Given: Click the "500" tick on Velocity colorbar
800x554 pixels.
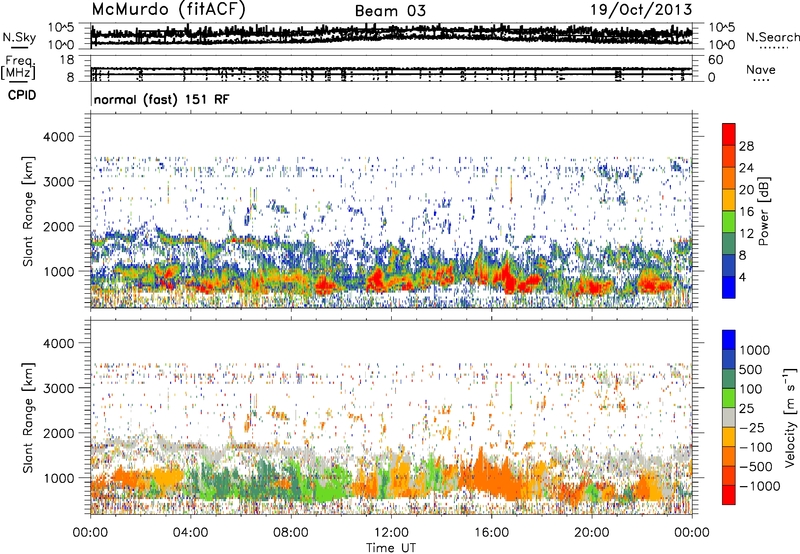Looking at the screenshot, I should 751,370.
